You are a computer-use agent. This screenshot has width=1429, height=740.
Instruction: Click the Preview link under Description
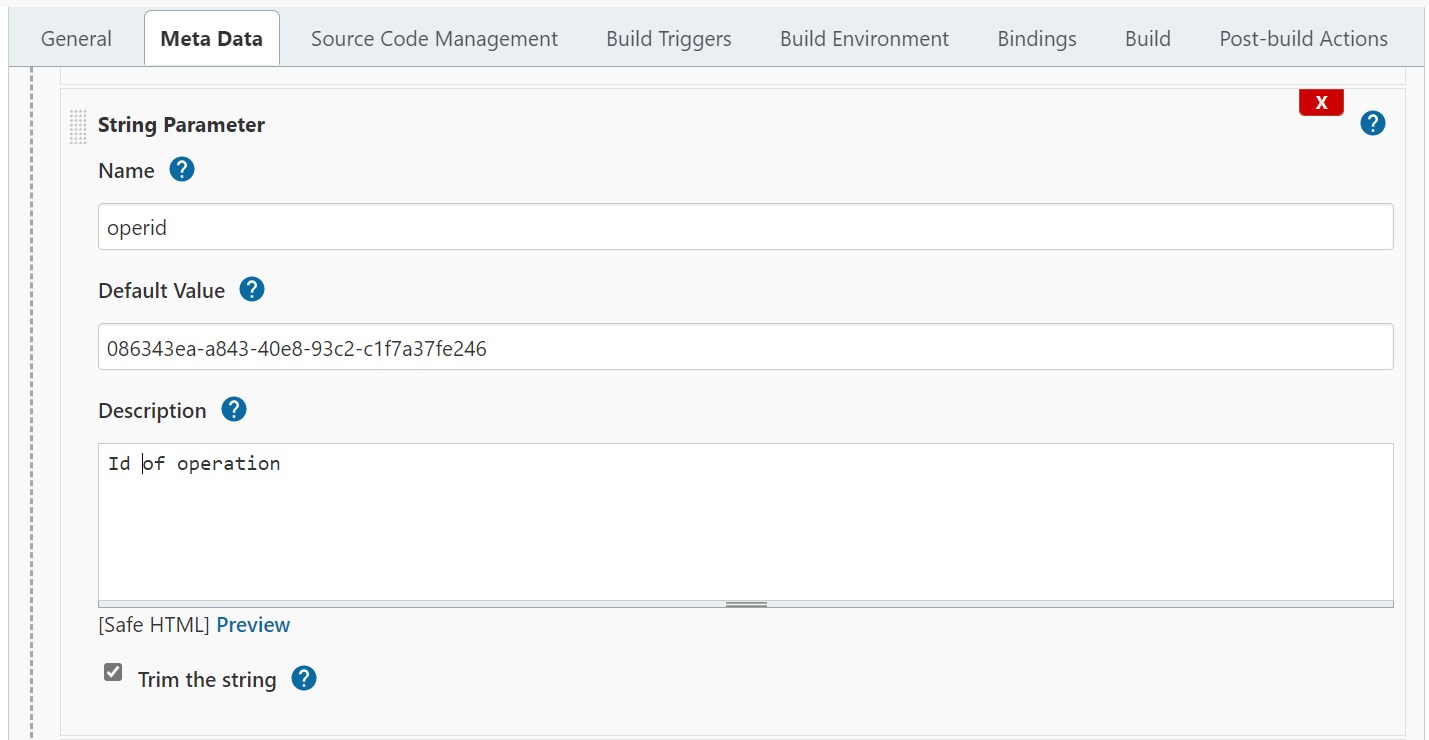pyautogui.click(x=253, y=625)
